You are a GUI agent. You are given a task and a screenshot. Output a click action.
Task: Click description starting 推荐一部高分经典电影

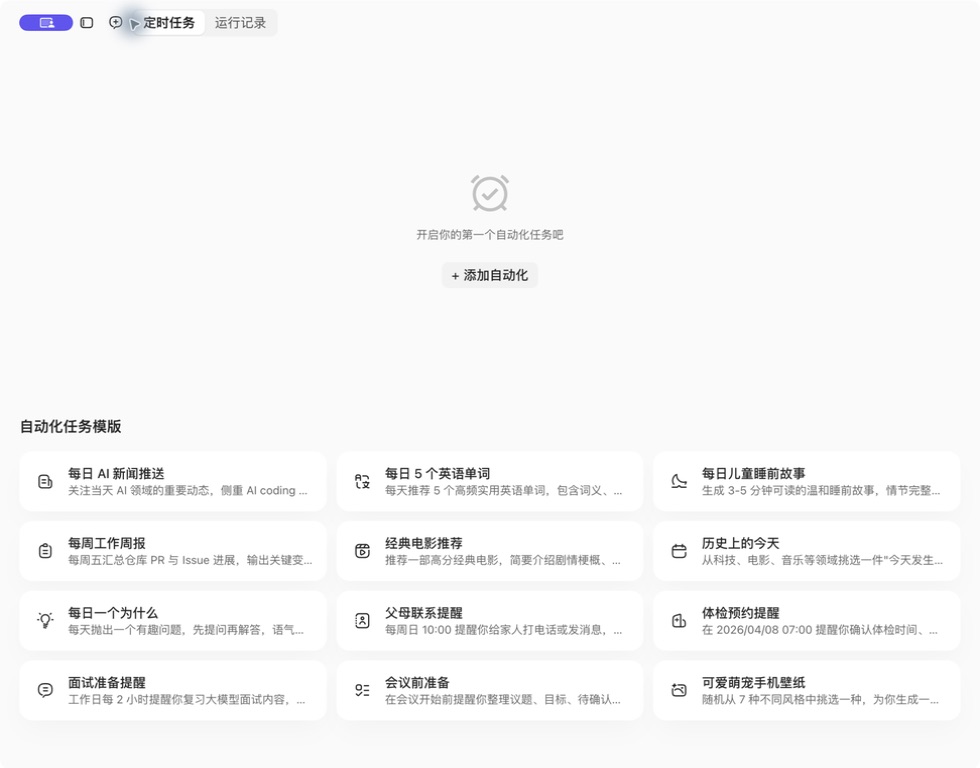pos(502,560)
